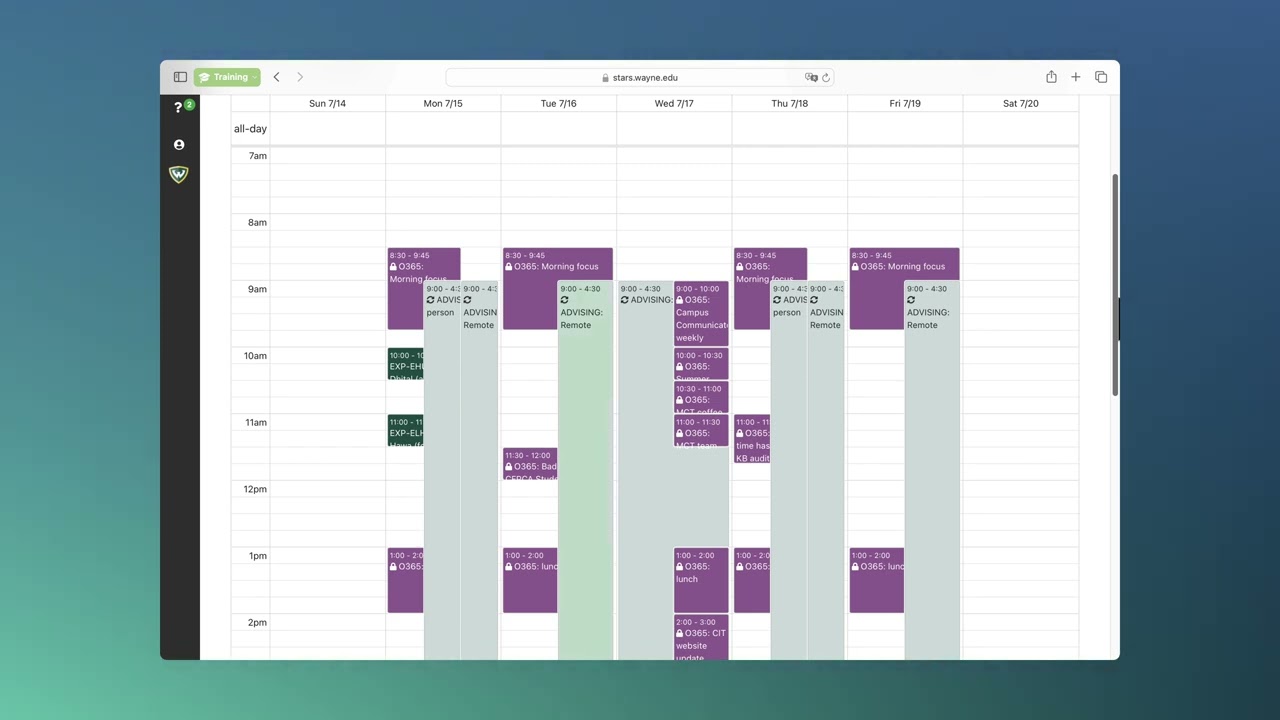The height and width of the screenshot is (720, 1280).
Task: Select the Sat 7/20 column header
Action: click(1020, 103)
